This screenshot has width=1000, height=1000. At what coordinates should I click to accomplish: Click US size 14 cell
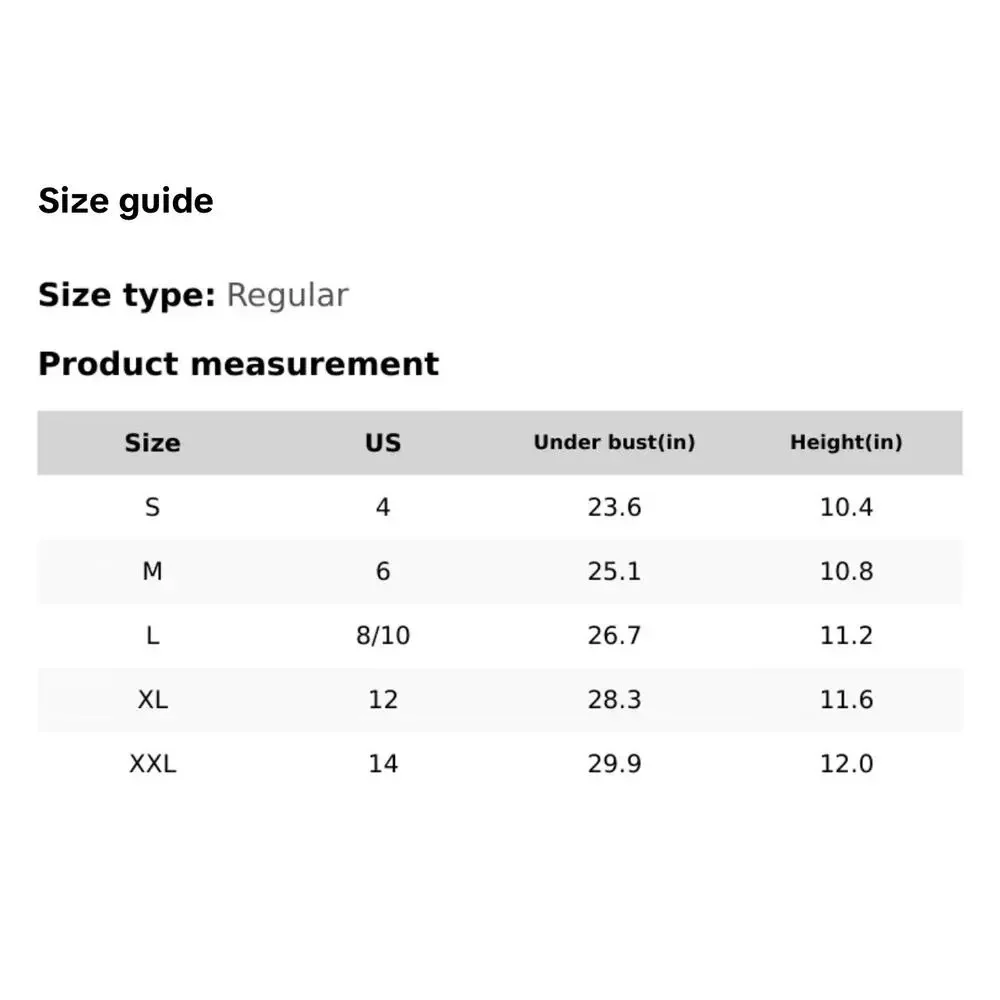point(383,763)
